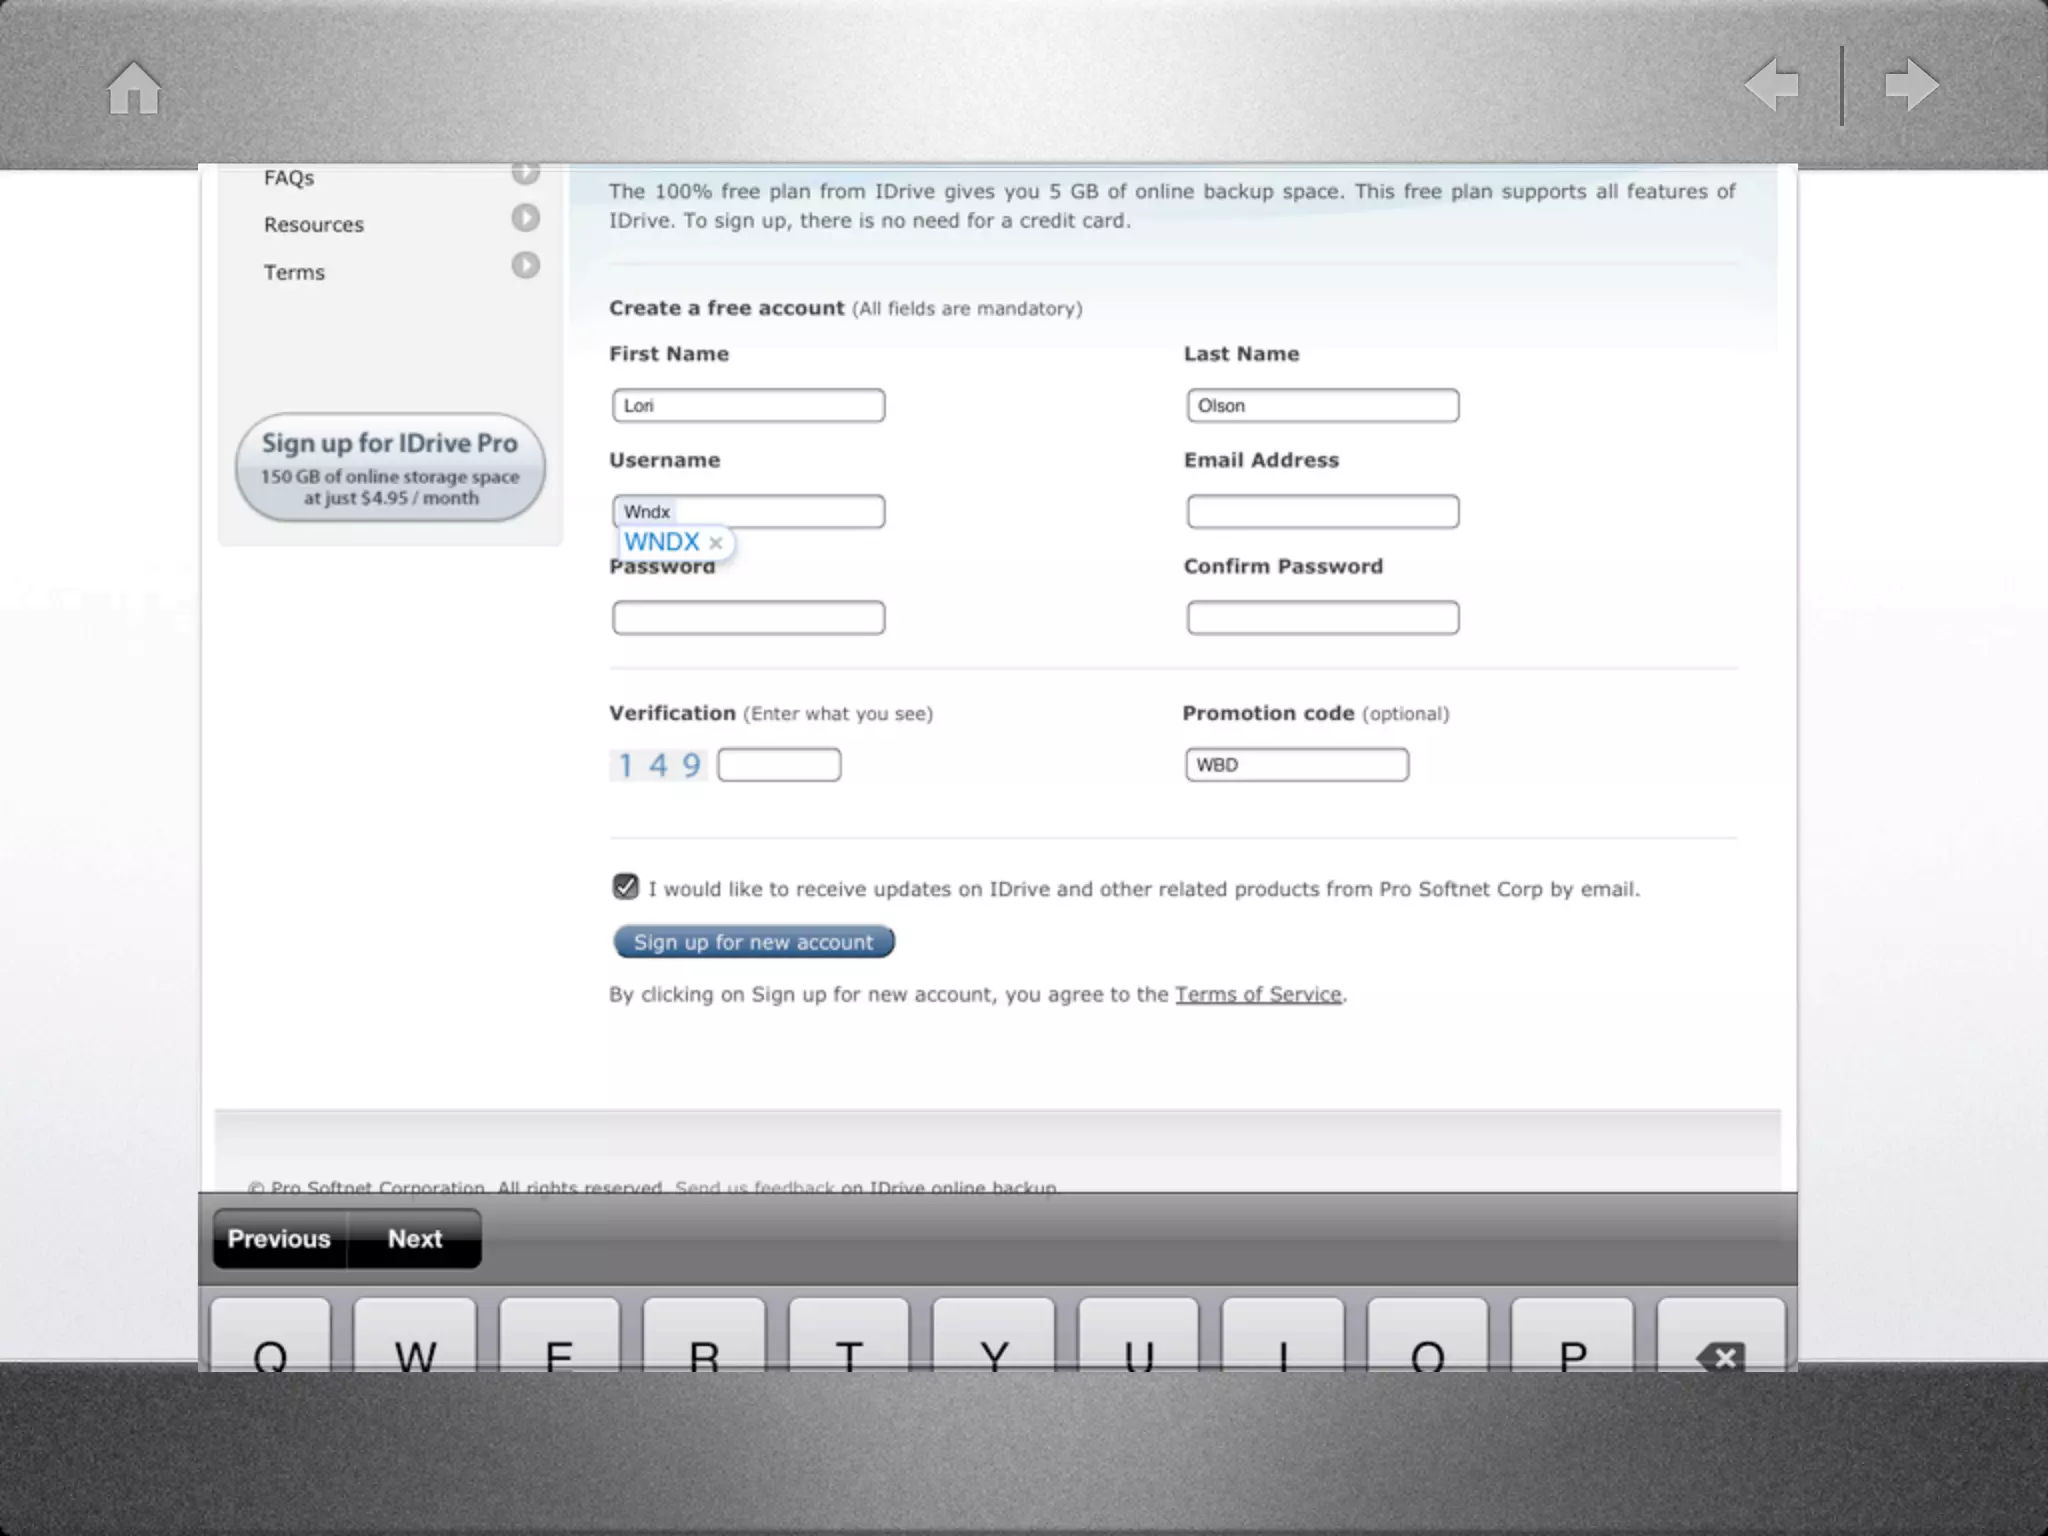The image size is (2048, 1536).
Task: Focus the Password input field
Action: coord(748,618)
